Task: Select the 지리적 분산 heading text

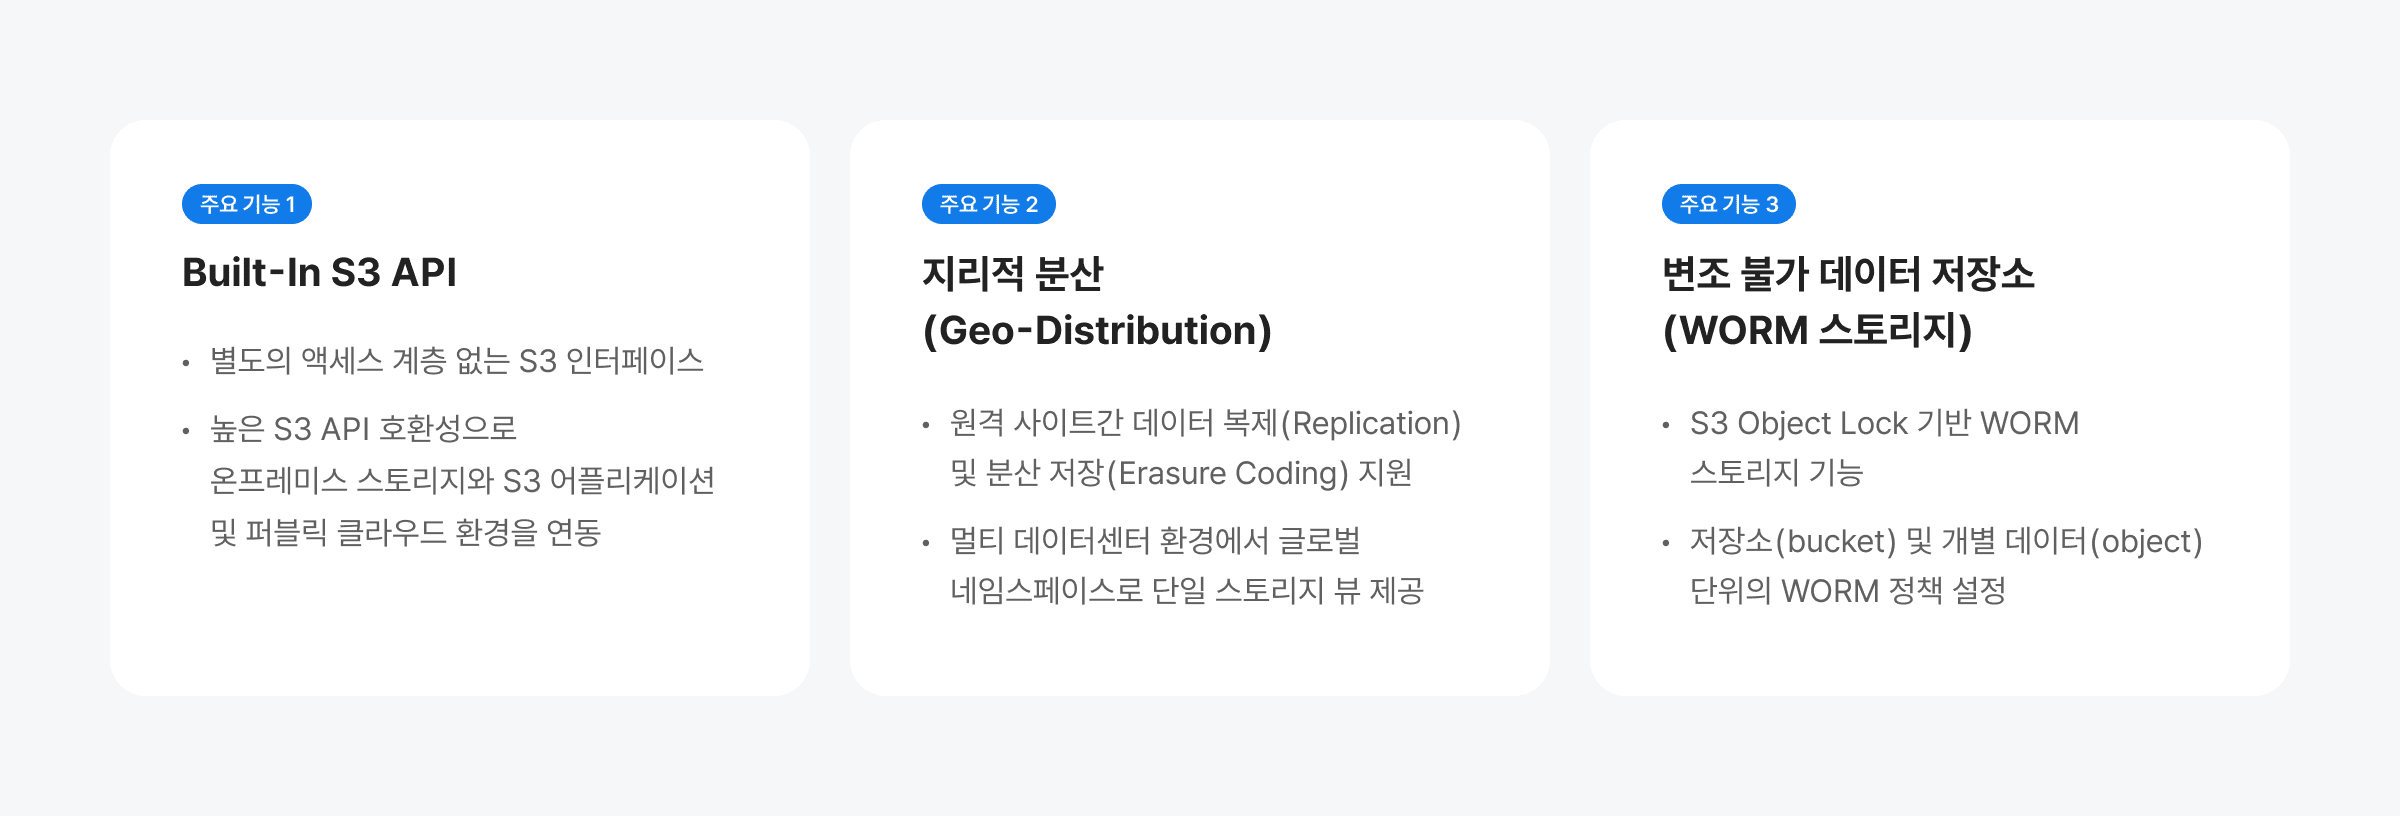Action: pos(1012,273)
